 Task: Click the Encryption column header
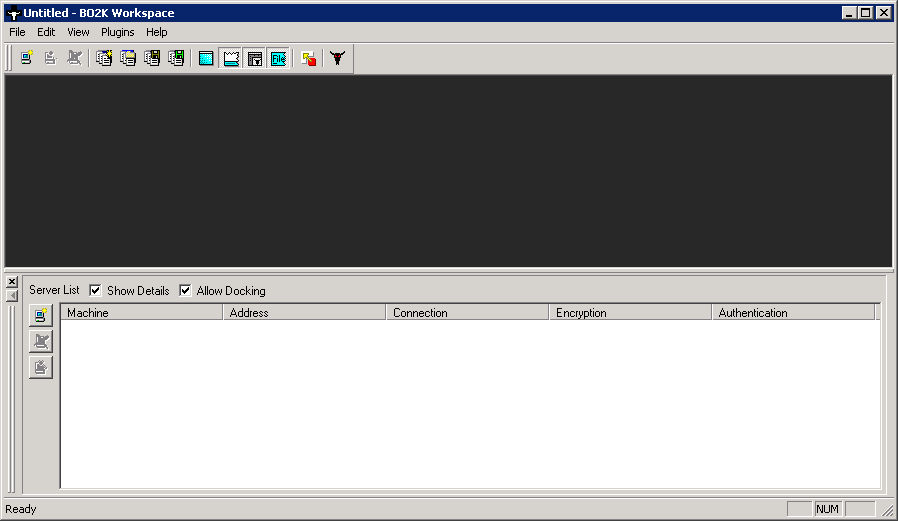tap(630, 313)
